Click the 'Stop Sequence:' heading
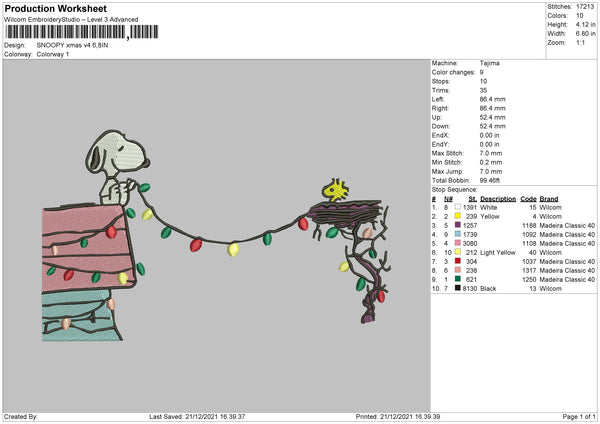Image resolution: width=600 pixels, height=424 pixels. tap(455, 190)
